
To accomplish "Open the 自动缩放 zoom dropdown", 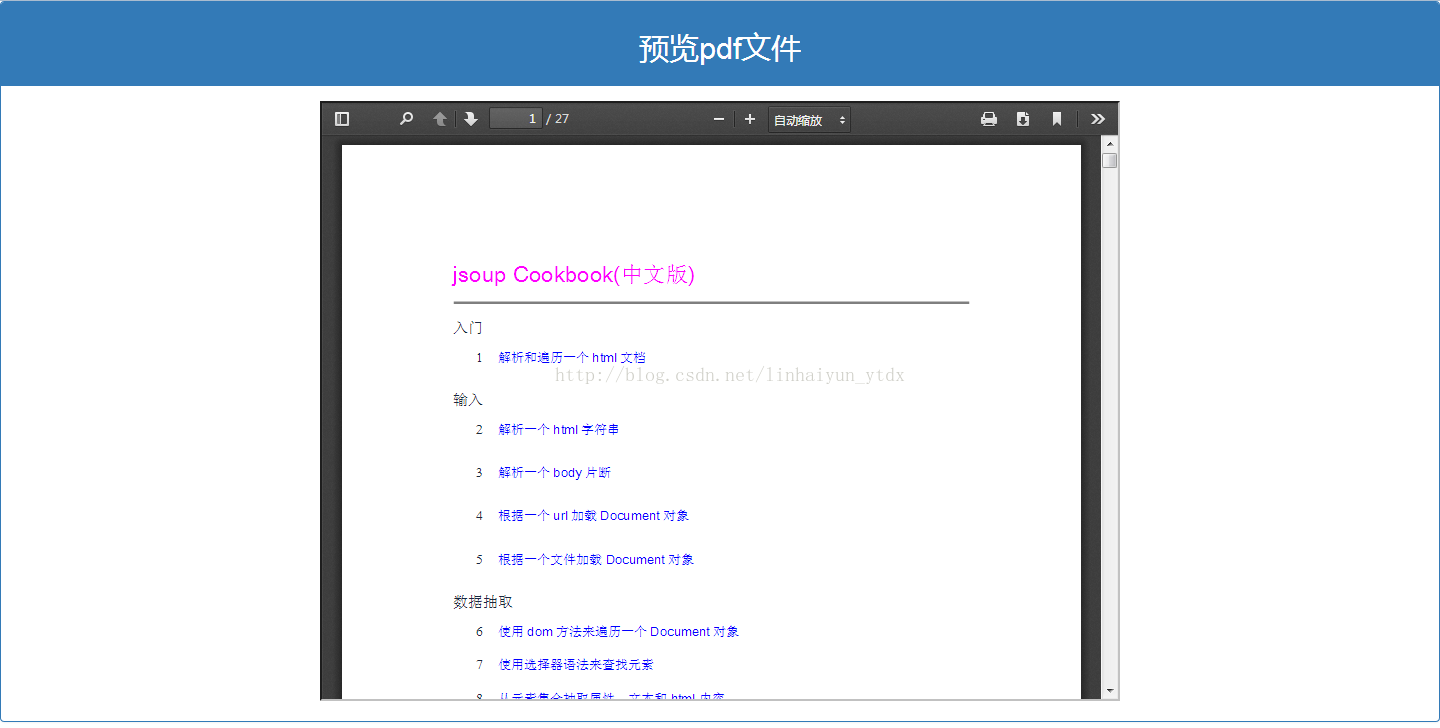I will click(x=810, y=120).
